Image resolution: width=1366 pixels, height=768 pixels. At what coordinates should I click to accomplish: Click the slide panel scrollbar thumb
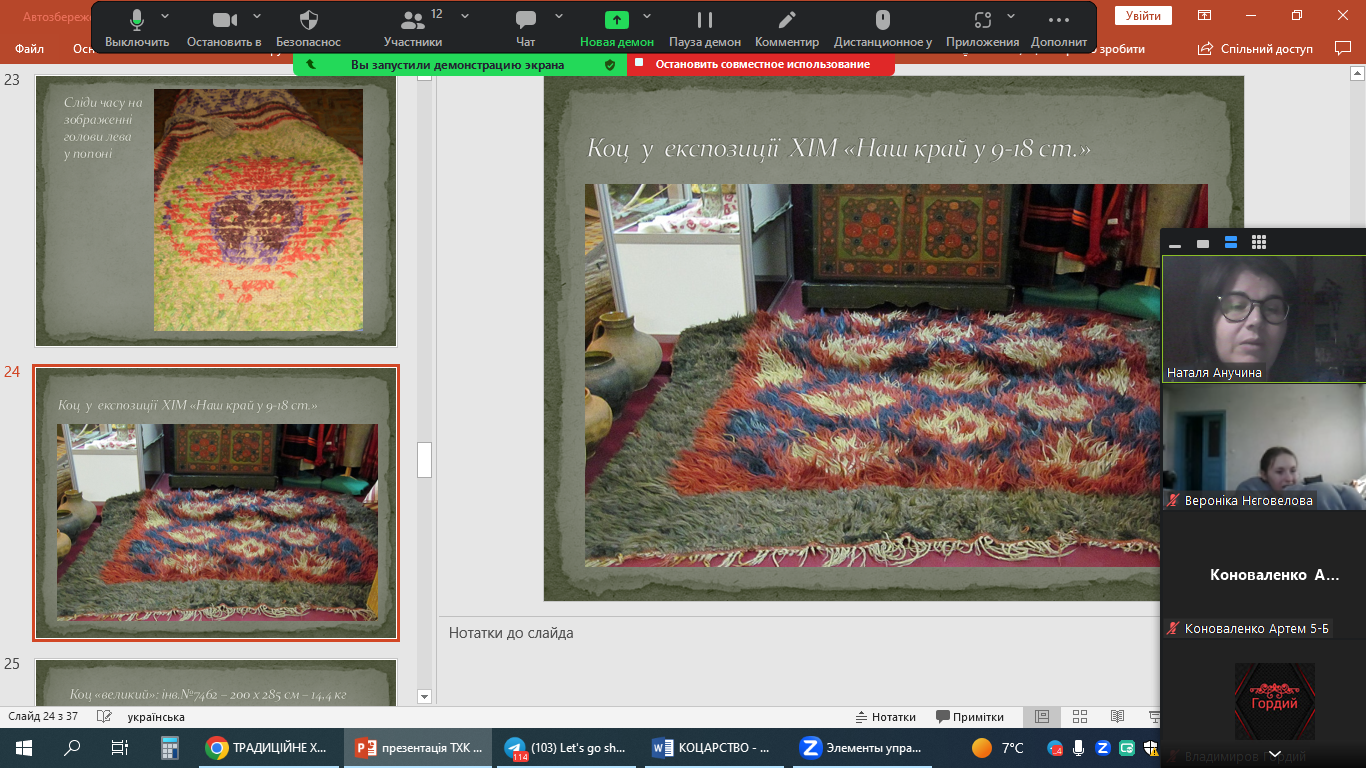(x=424, y=460)
